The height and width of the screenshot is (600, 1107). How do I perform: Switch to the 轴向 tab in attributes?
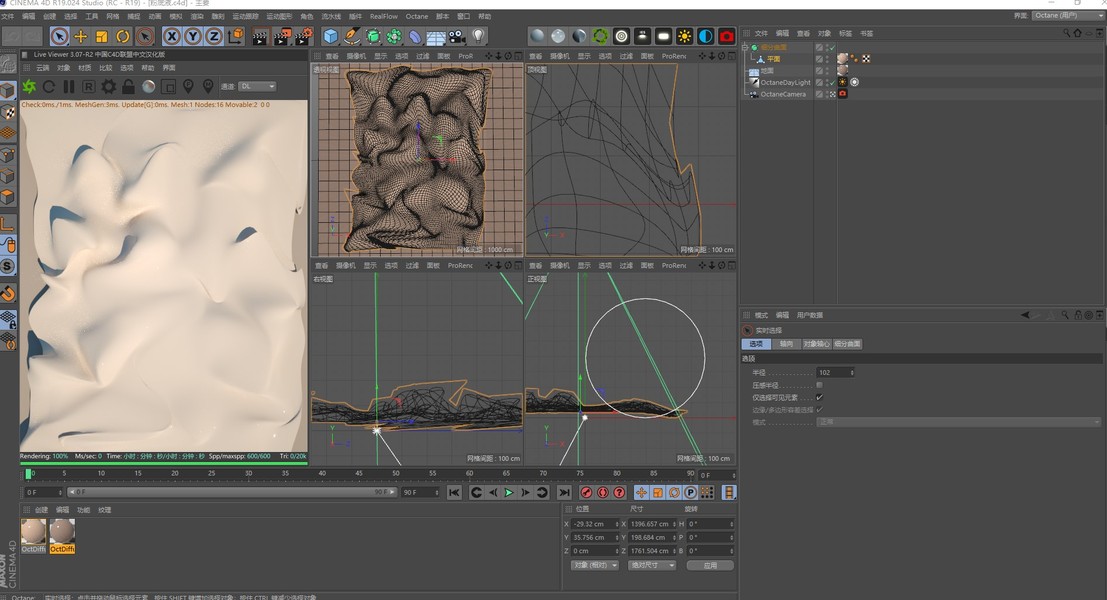click(786, 344)
